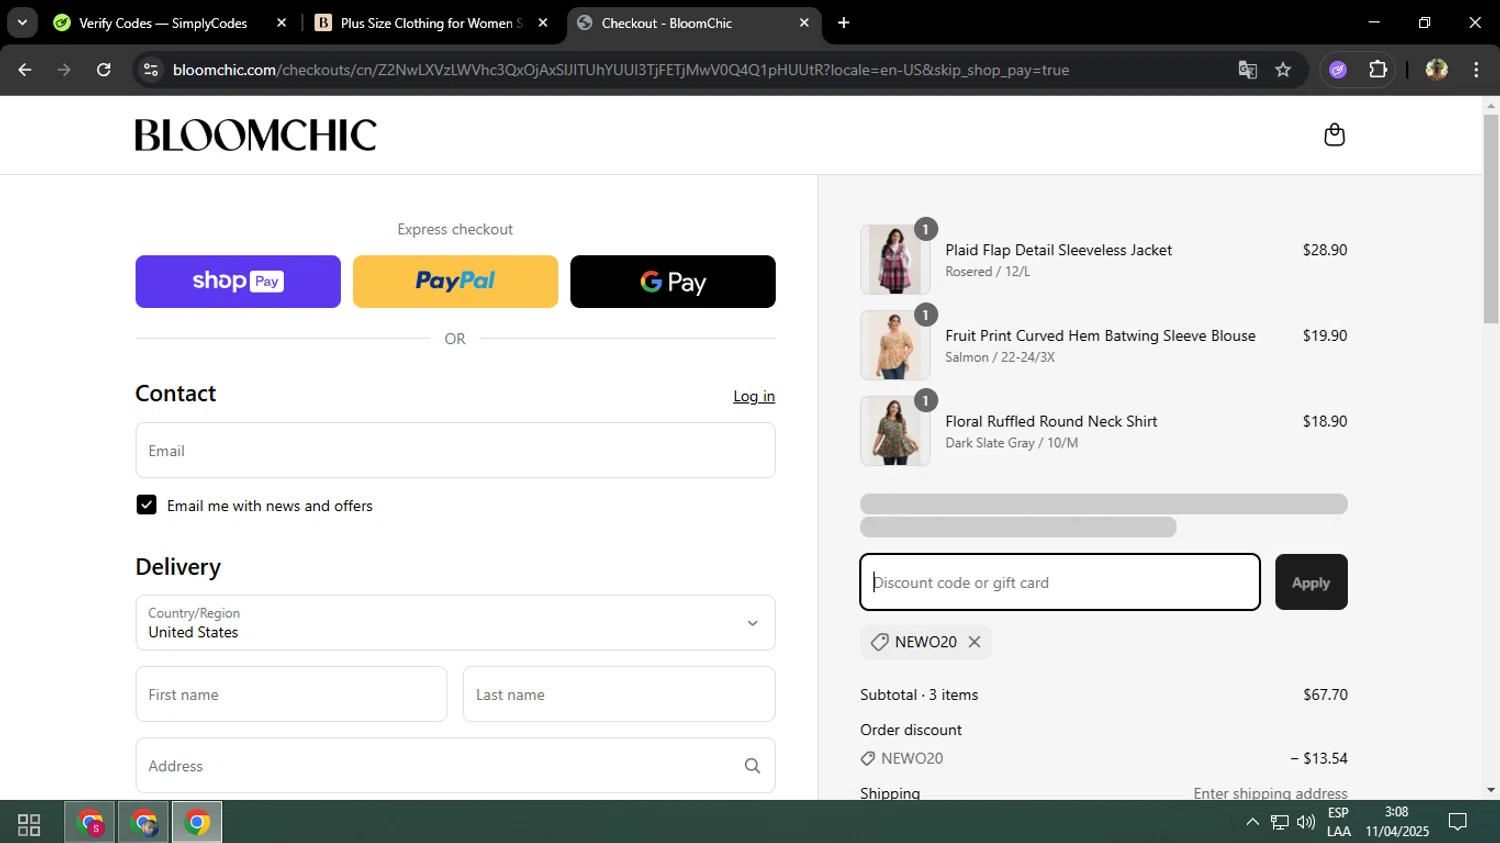Focus the Email input field

click(x=455, y=450)
